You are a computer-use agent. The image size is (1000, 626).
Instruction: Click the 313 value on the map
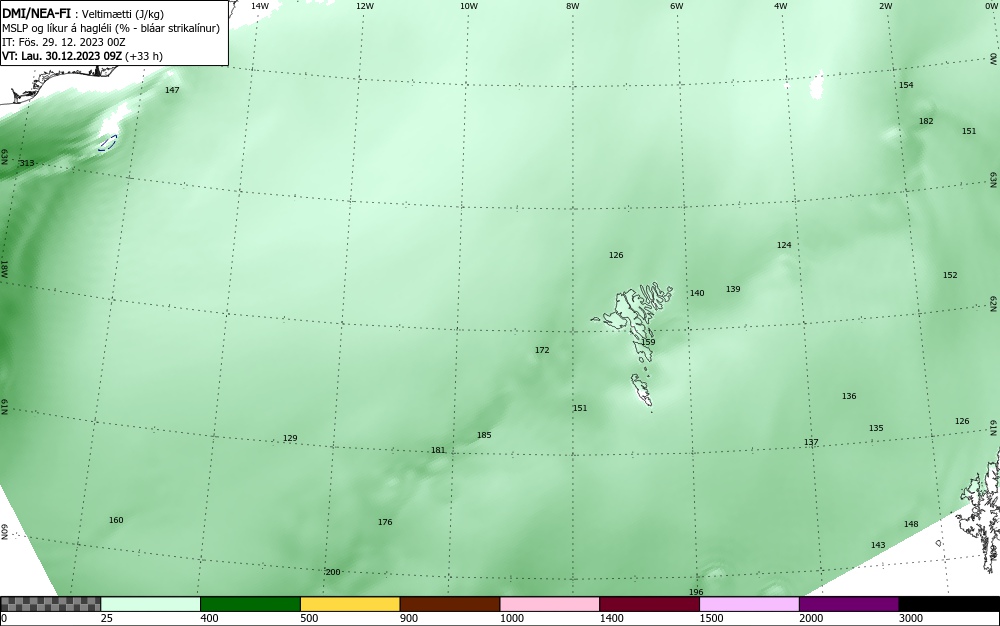27,163
